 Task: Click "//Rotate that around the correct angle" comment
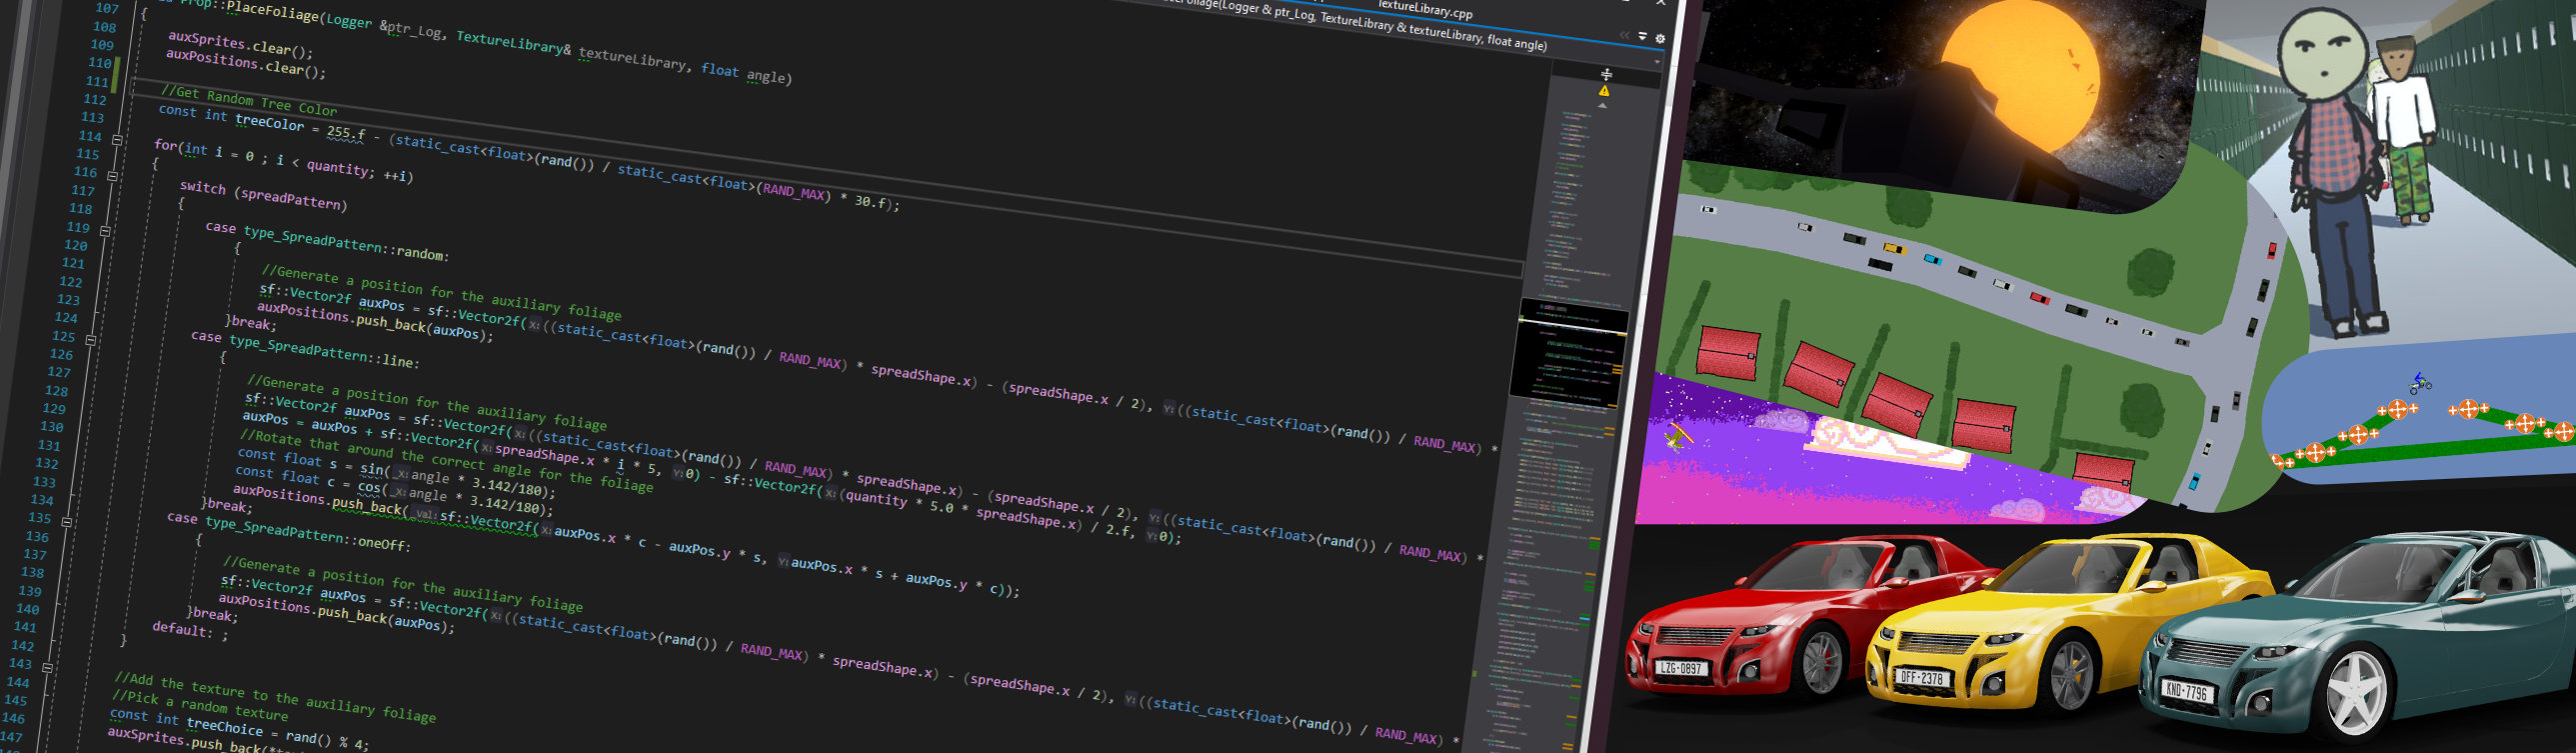coord(447,462)
